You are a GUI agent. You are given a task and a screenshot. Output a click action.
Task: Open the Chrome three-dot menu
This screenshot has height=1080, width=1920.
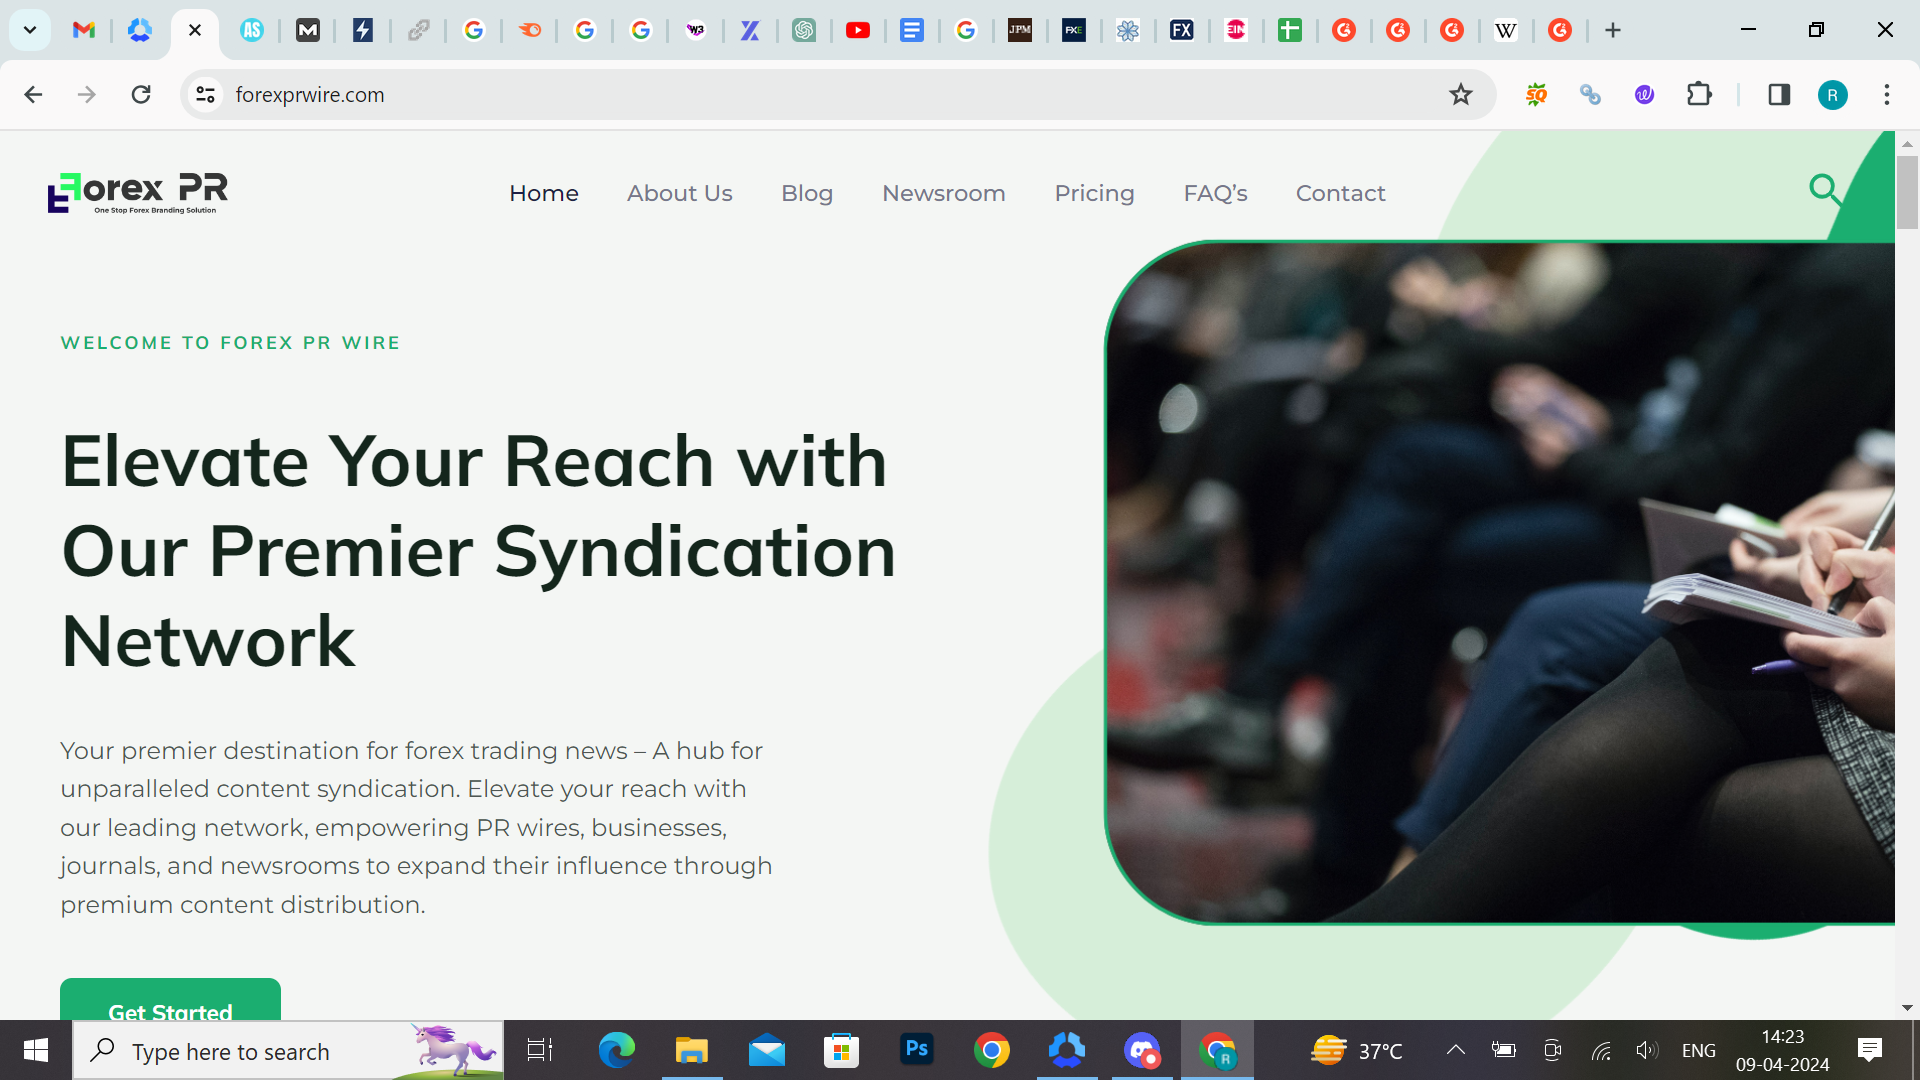coord(1886,94)
